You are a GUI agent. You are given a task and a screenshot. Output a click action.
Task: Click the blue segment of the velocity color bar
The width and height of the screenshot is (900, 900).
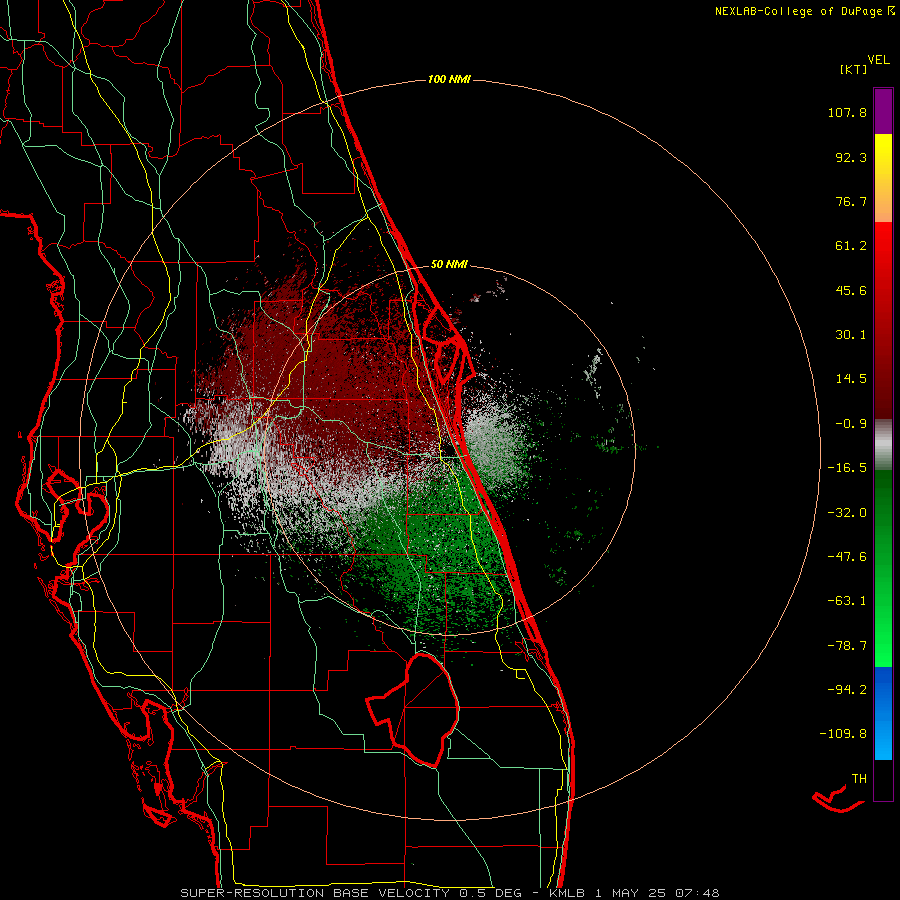click(x=883, y=713)
